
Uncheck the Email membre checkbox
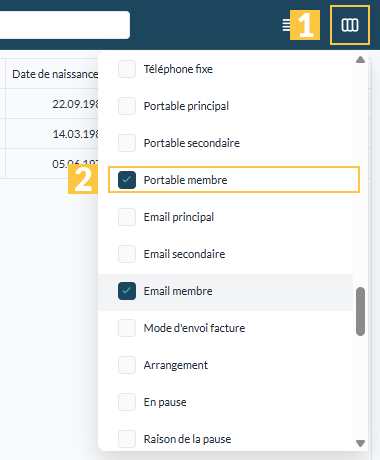tap(127, 291)
